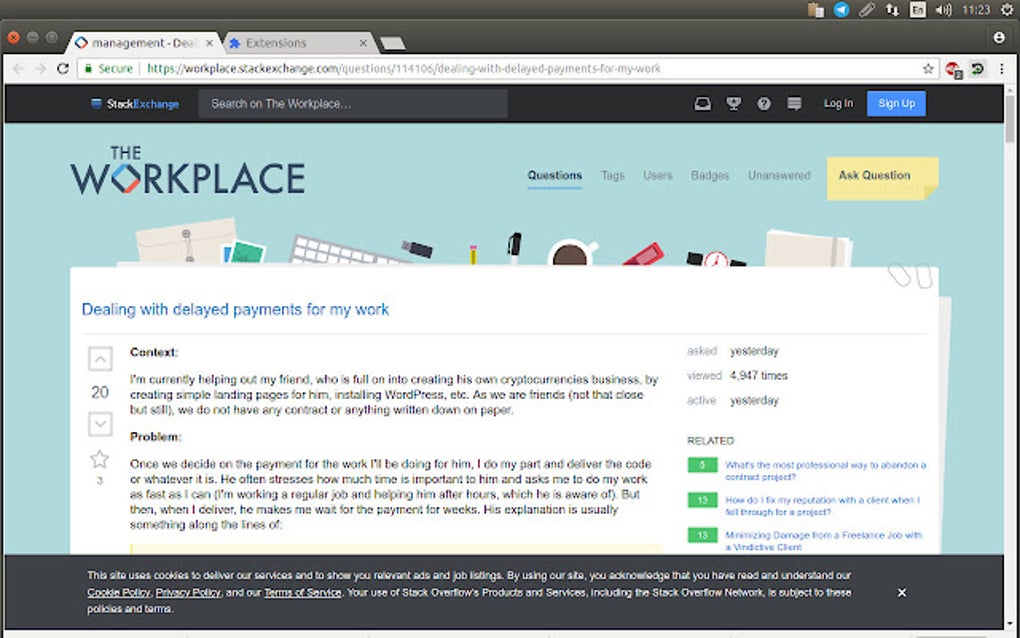The image size is (1020, 638).
Task: Click the upvote arrow on the question
Action: click(99, 359)
